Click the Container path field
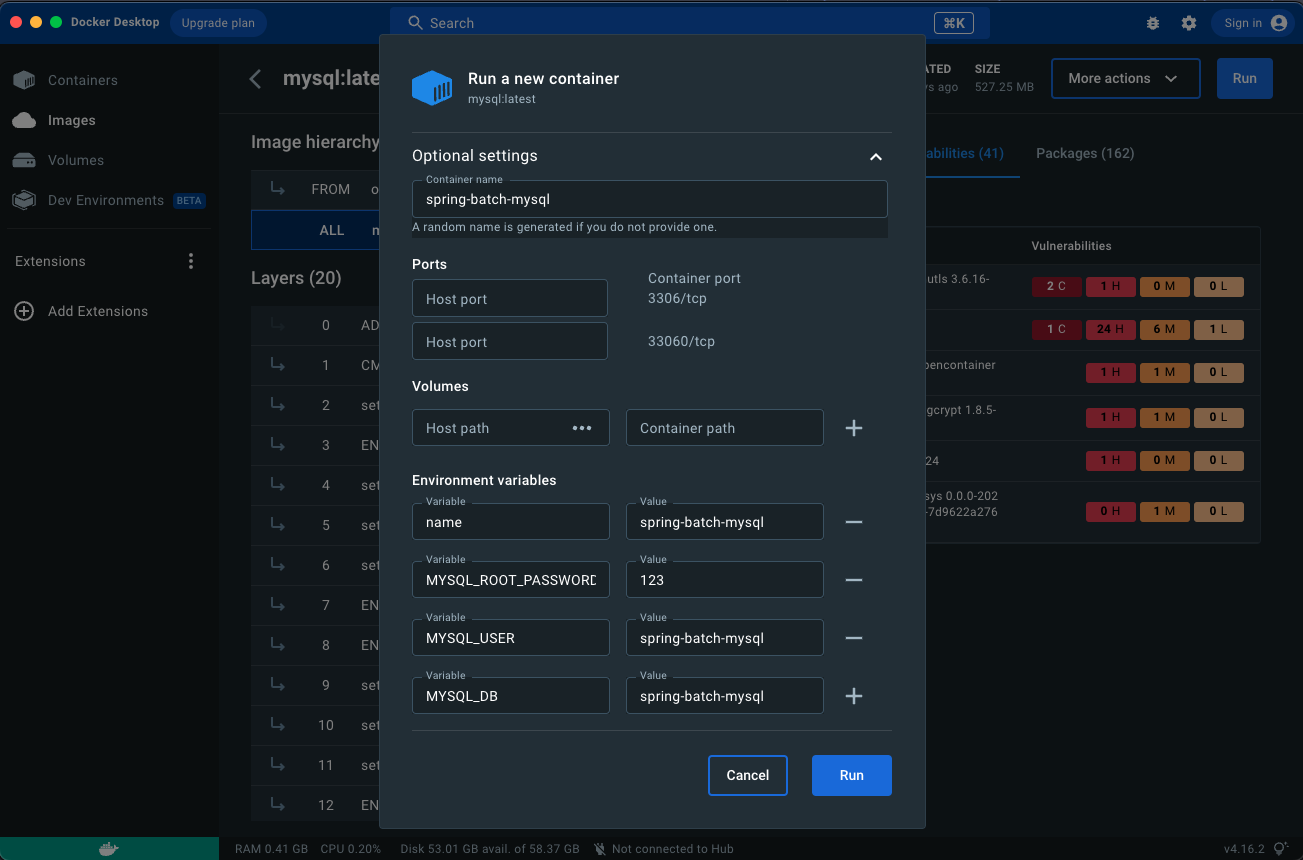Screen dimensions: 1303x860 [725, 428]
